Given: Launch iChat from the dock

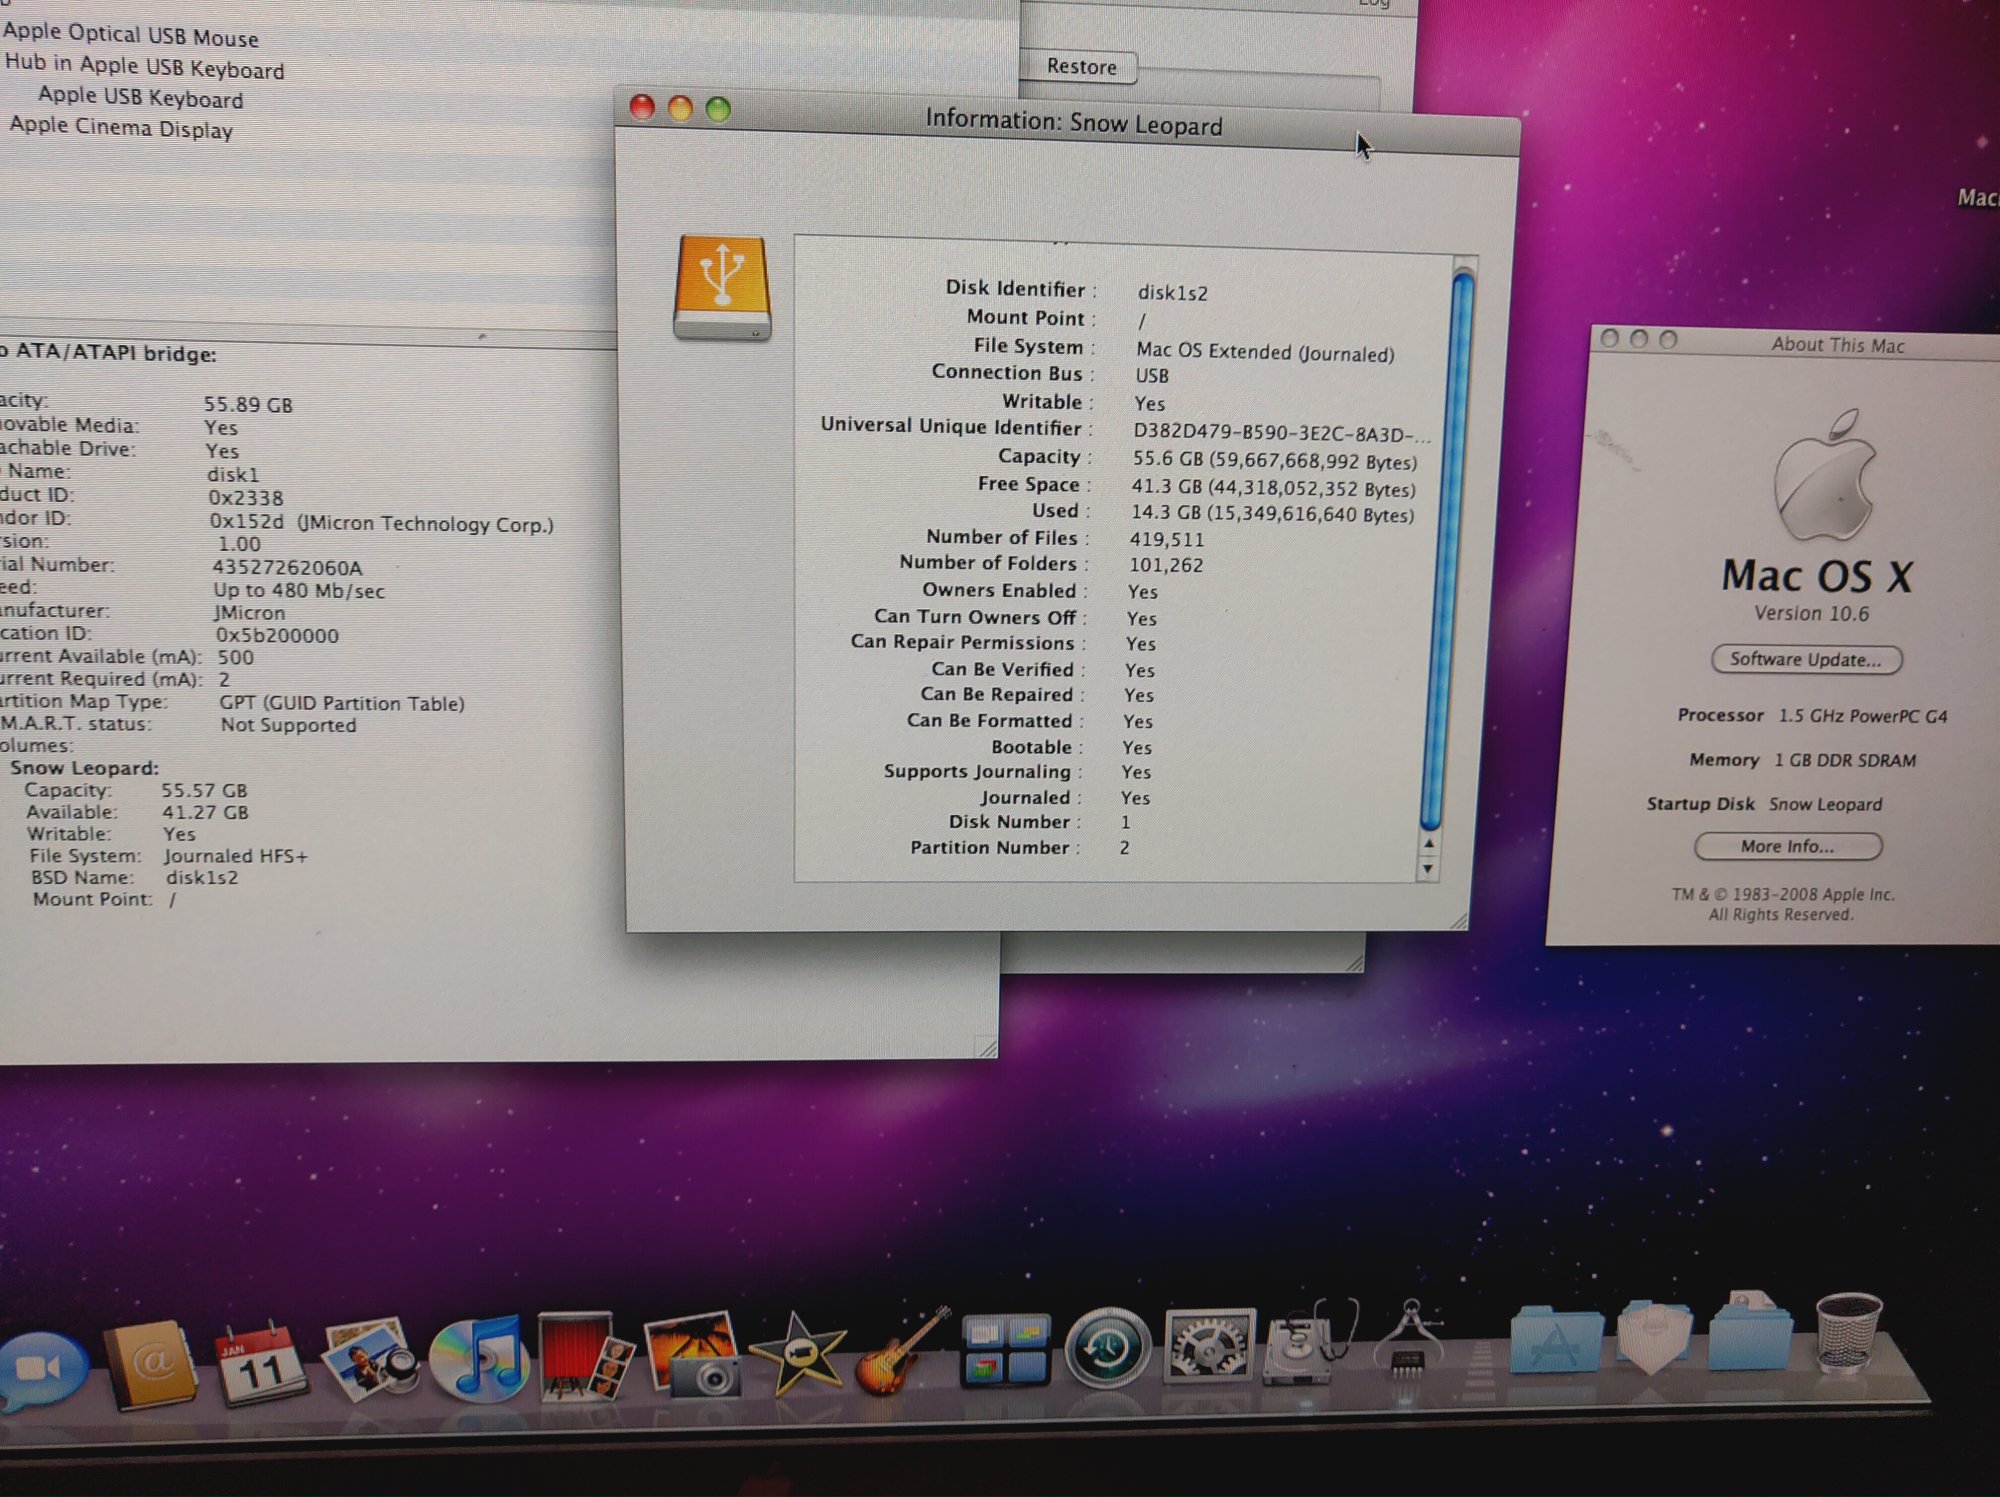Looking at the screenshot, I should pyautogui.click(x=42, y=1368).
